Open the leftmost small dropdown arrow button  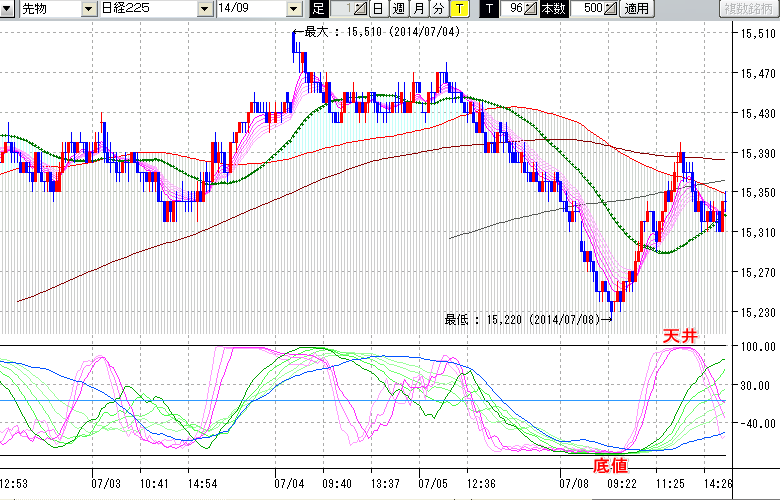click(9, 9)
